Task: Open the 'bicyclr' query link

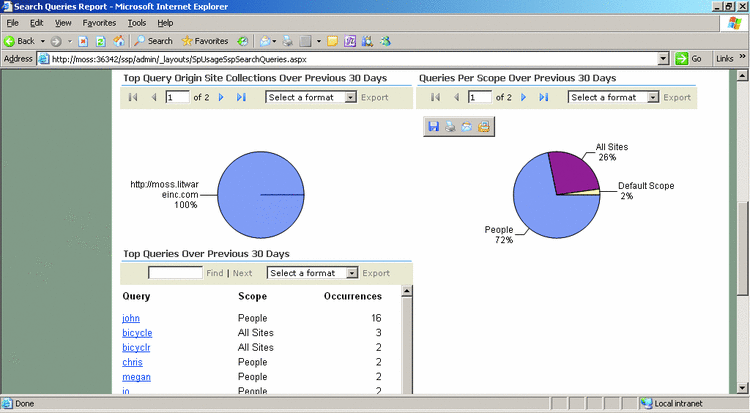Action: 136,347
